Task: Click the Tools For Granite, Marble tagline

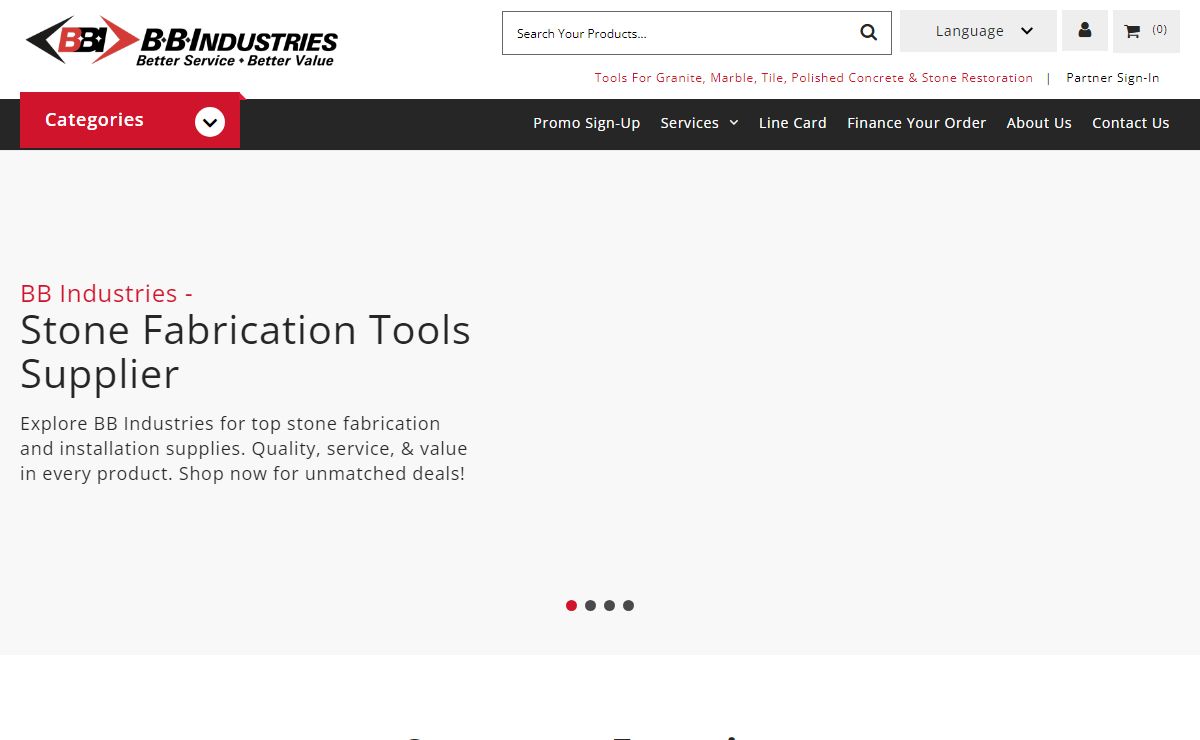Action: tap(814, 78)
